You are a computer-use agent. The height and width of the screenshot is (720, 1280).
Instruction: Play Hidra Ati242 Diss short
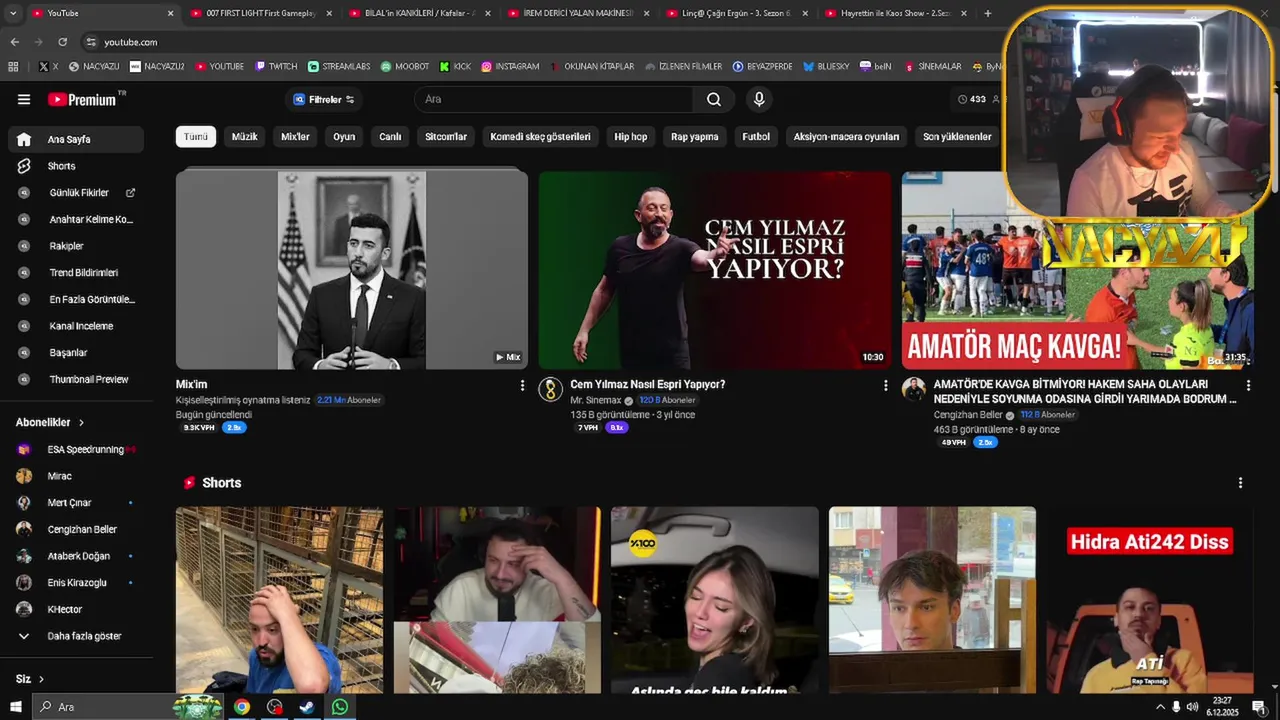pyautogui.click(x=1150, y=600)
